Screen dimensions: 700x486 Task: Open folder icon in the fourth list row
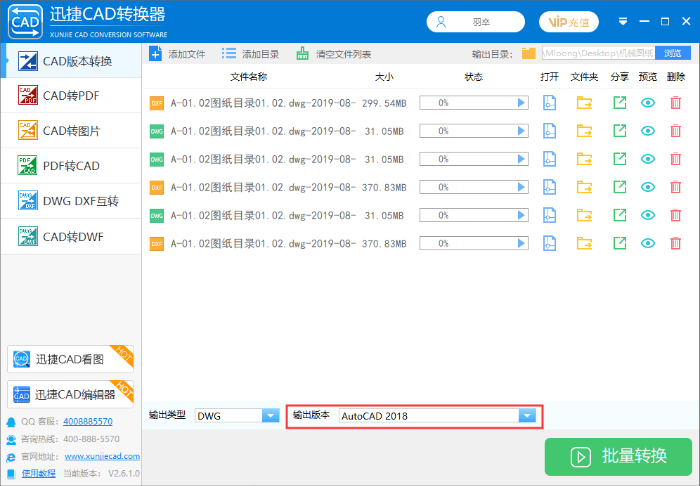pos(584,187)
